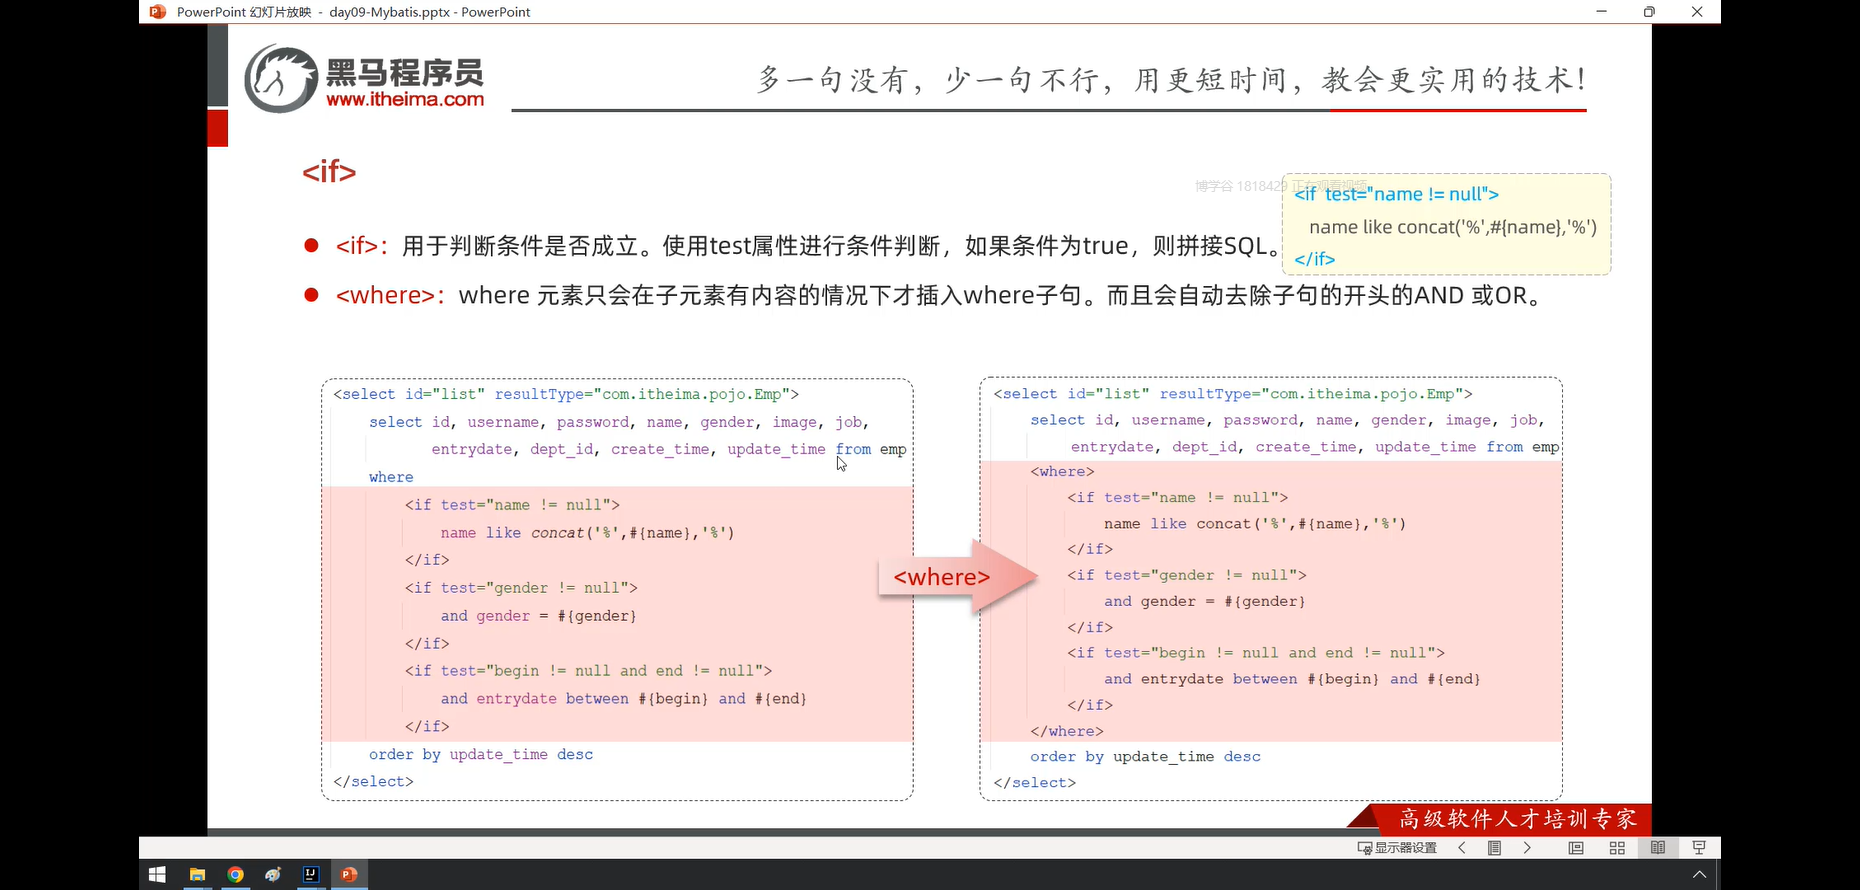Click 高级软件人才培训专家 banner
Screen dimensions: 1860x890
pyautogui.click(x=1517, y=819)
